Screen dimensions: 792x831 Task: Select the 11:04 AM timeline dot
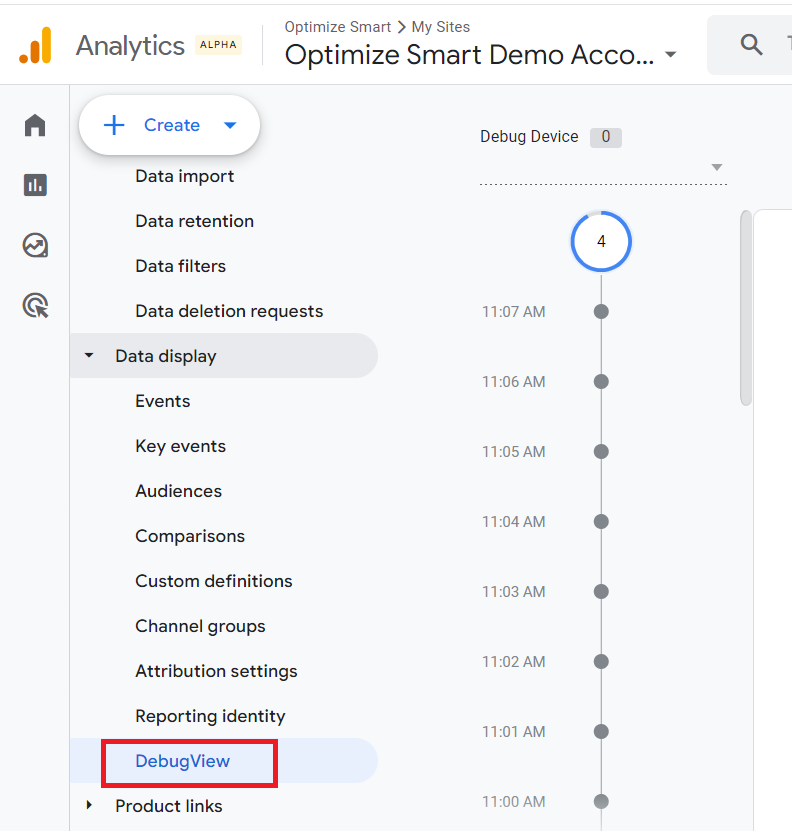pyautogui.click(x=601, y=521)
